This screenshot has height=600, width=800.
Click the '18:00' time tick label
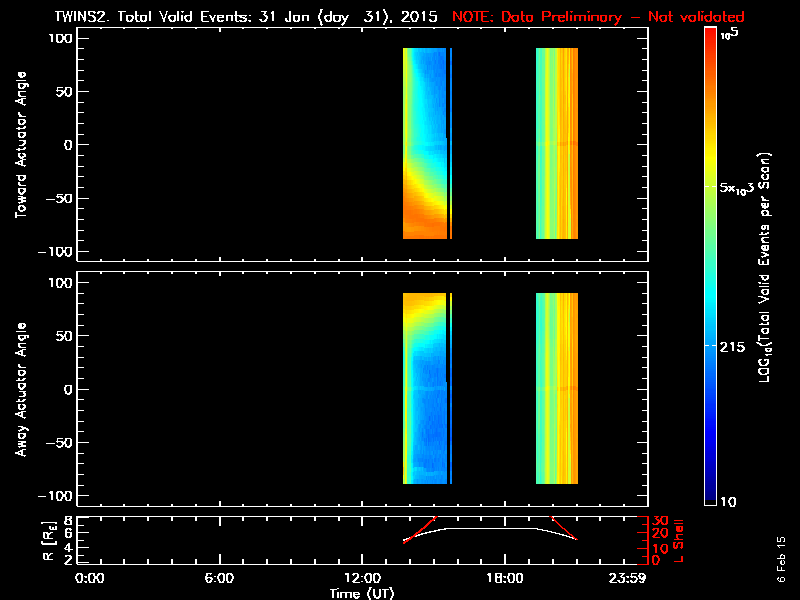[505, 578]
